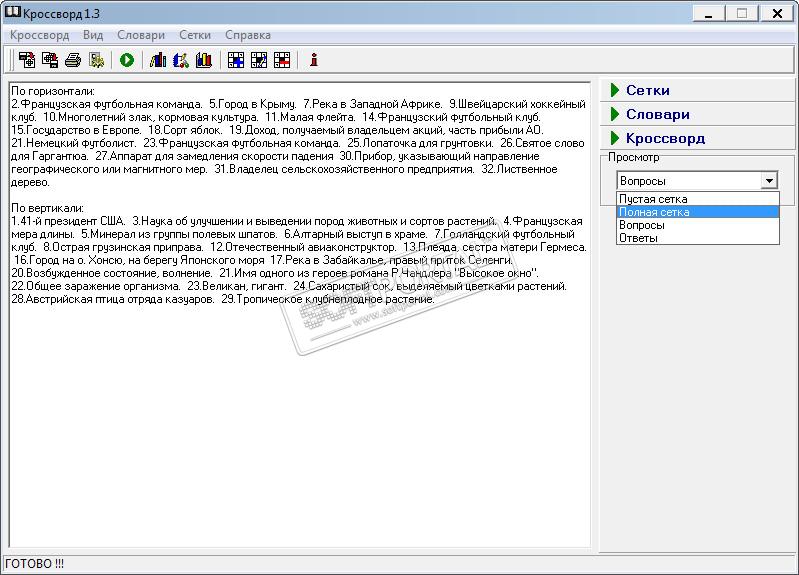Click the grid icon with a pencil
Image resolution: width=799 pixels, height=575 pixels.
[258, 60]
